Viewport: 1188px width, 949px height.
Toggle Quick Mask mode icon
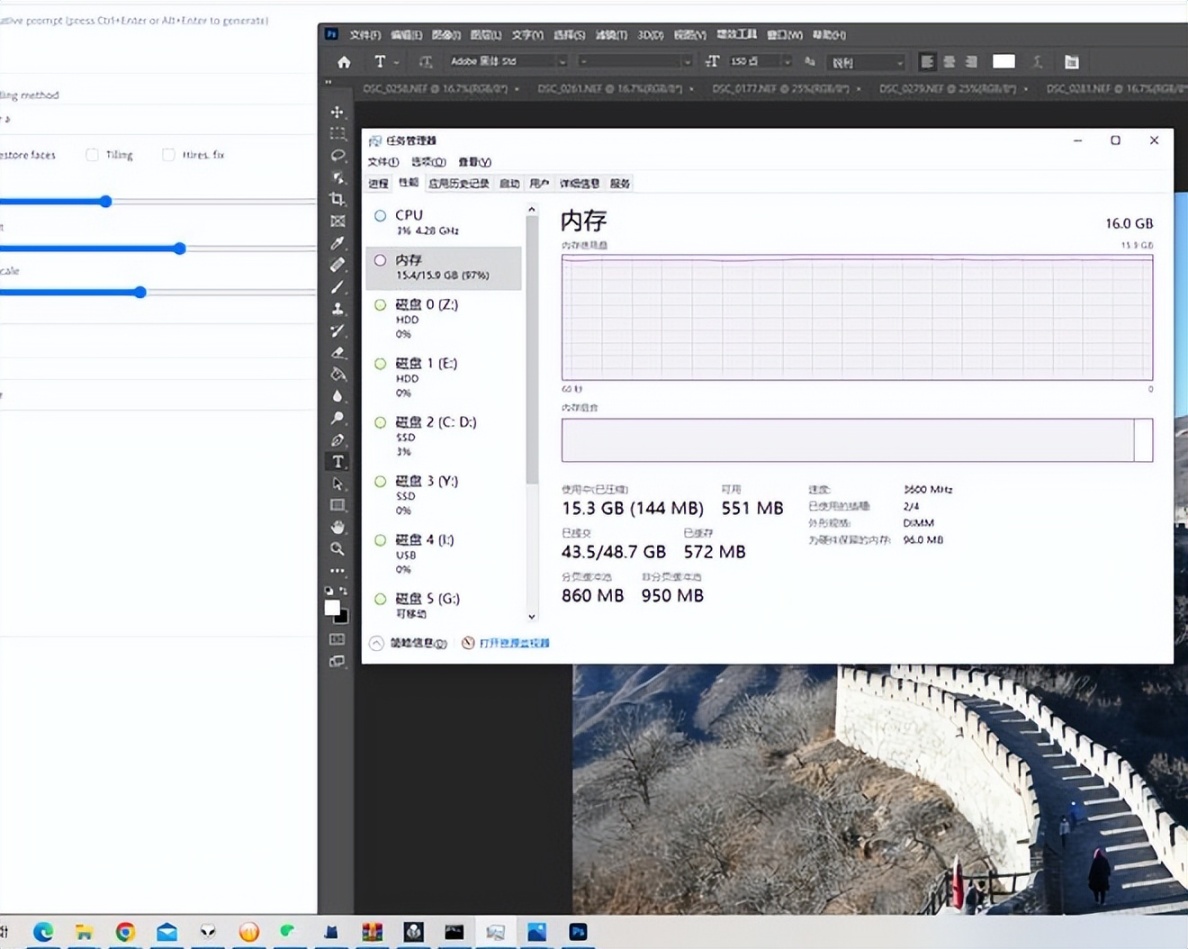coord(337,639)
